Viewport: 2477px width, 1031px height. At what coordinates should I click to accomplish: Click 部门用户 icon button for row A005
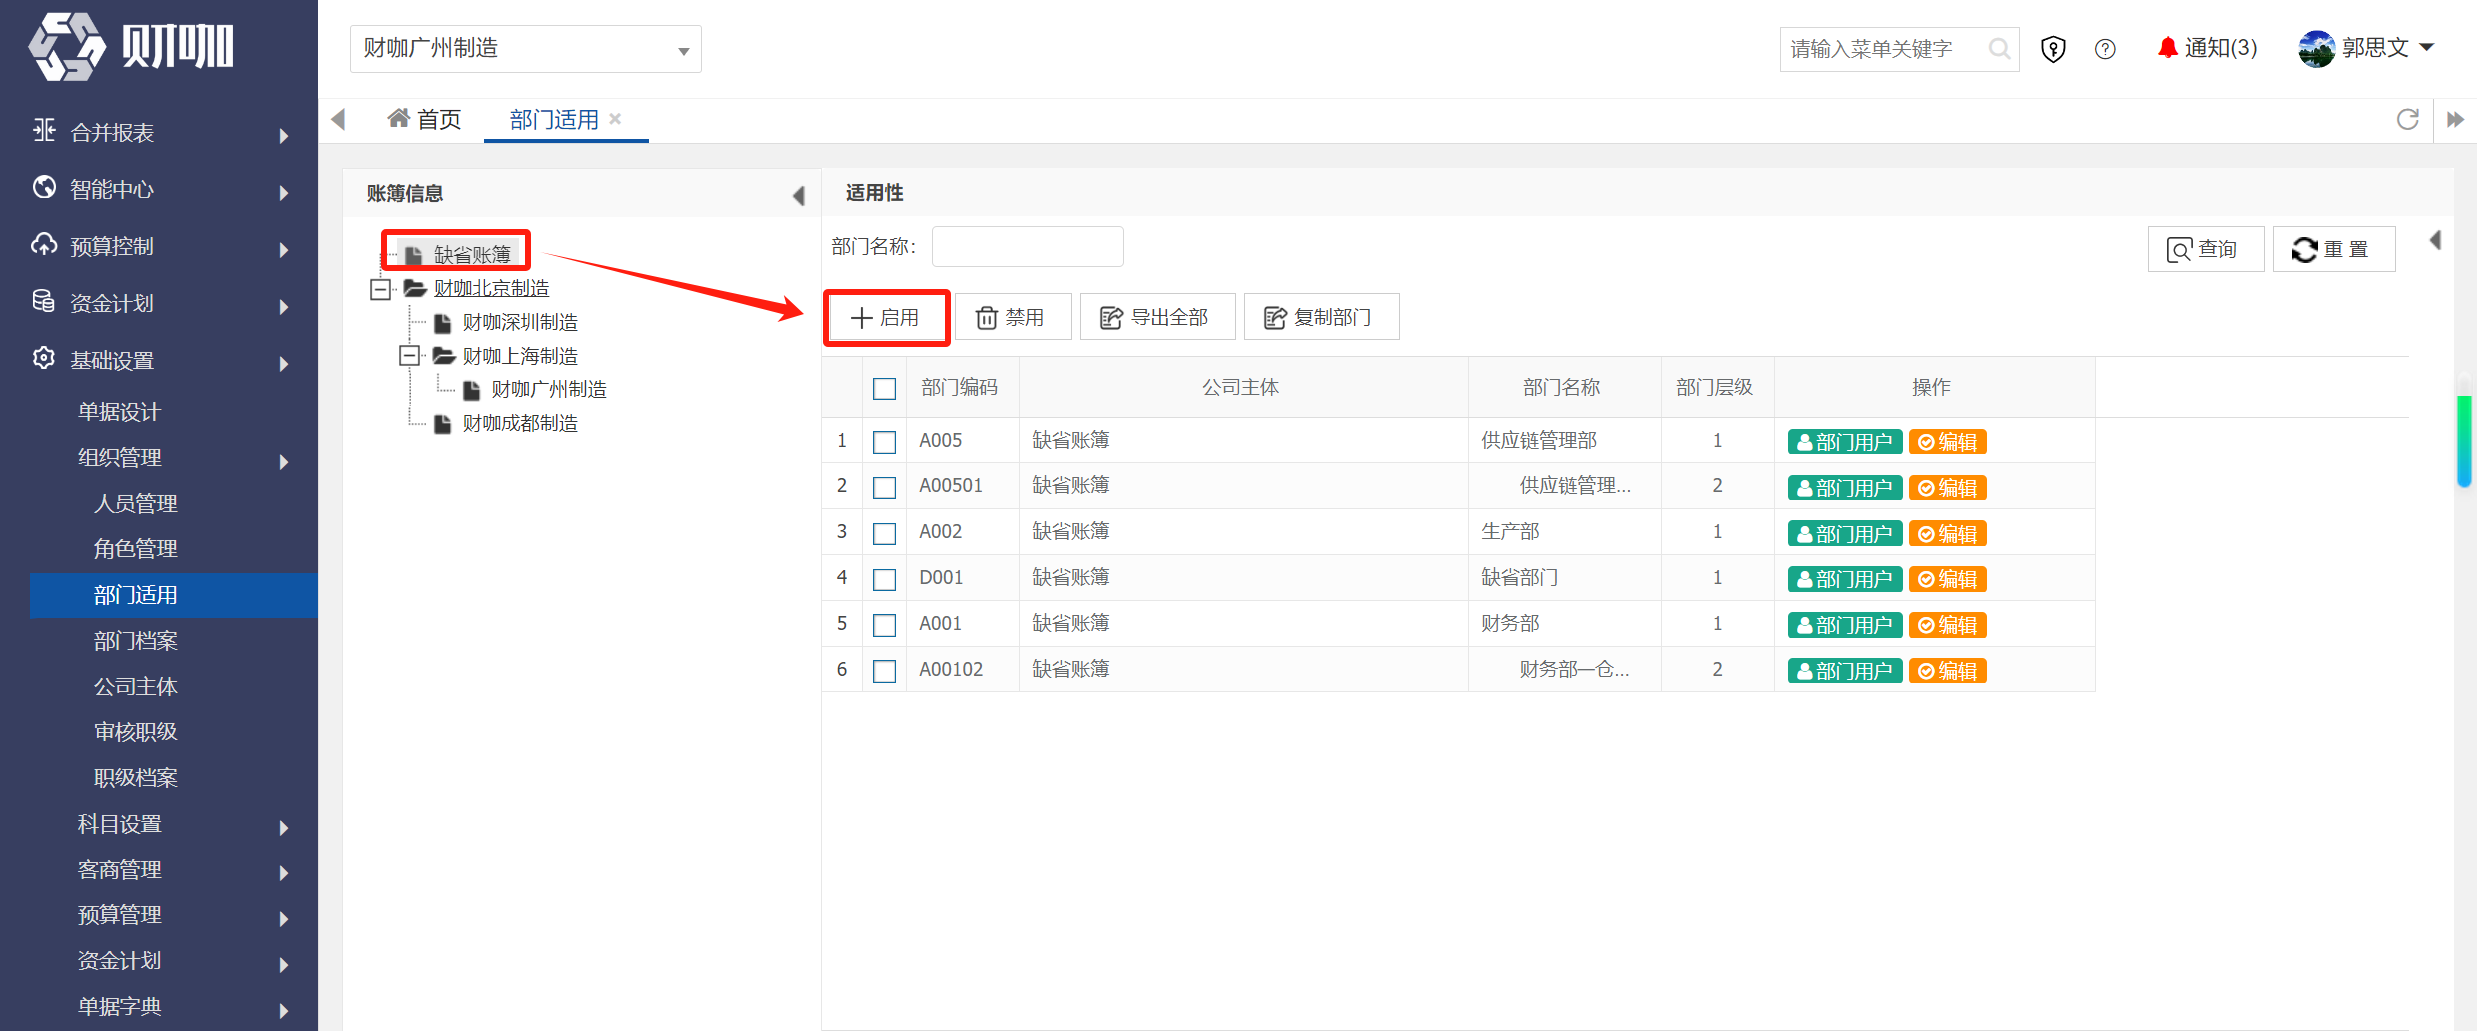(1845, 442)
